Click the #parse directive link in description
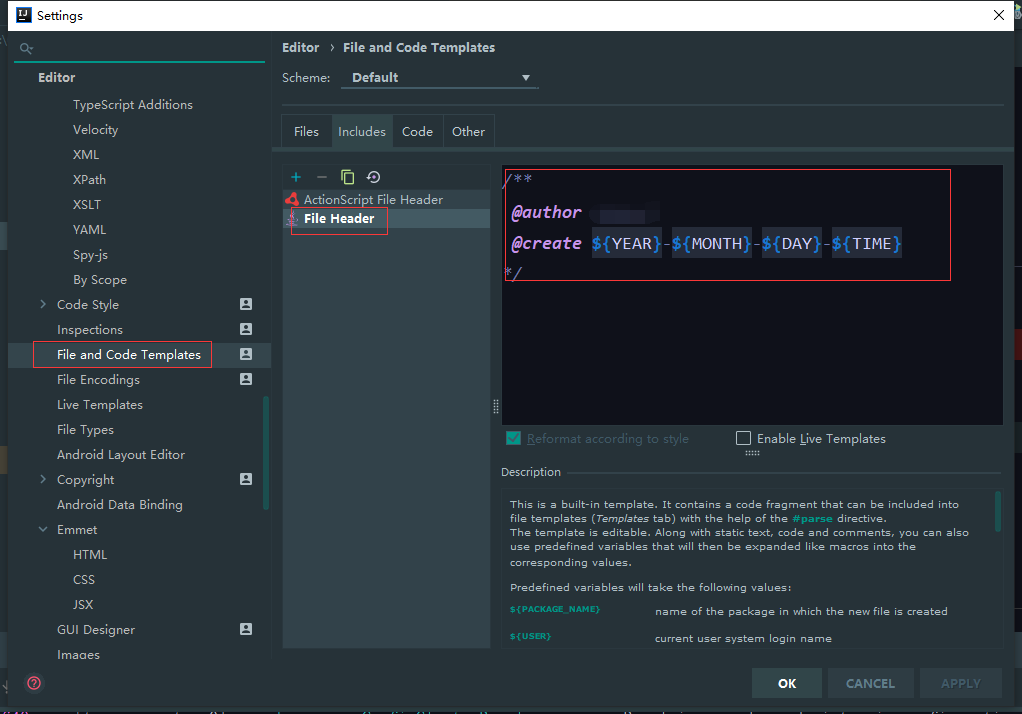This screenshot has width=1022, height=714. pyautogui.click(x=812, y=519)
